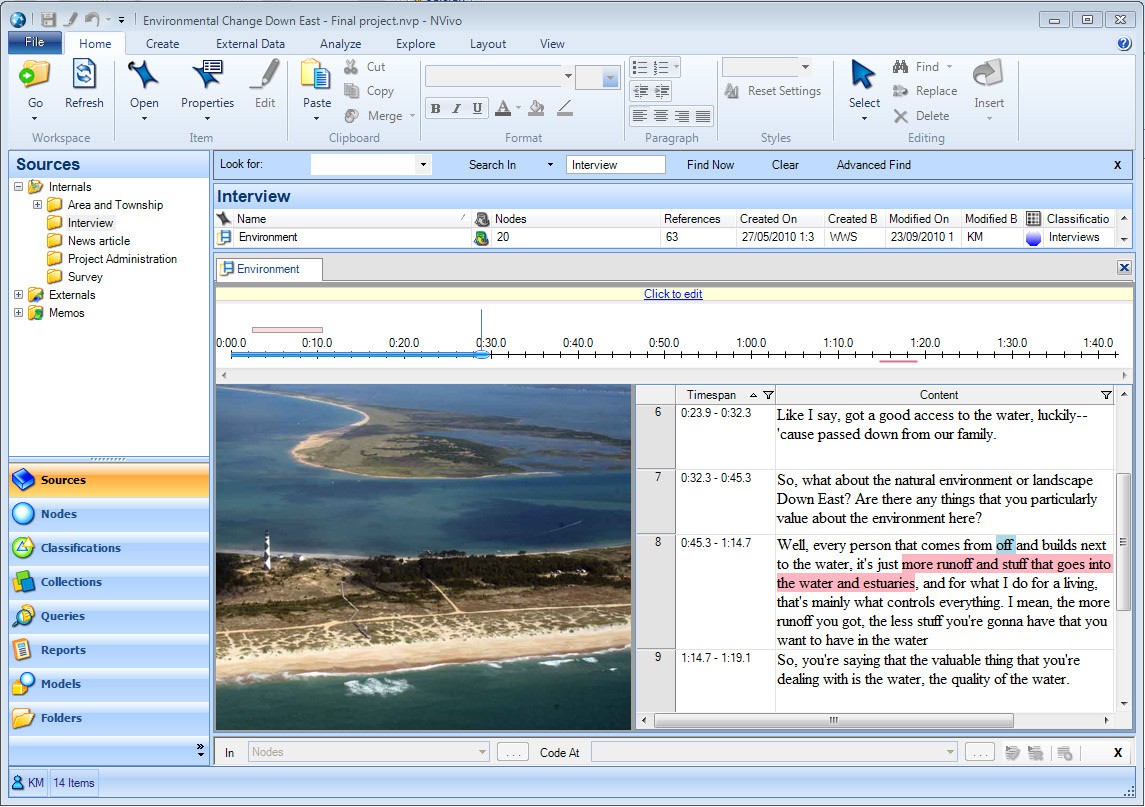
Task: Toggle the filter on the Content column
Action: point(1106,394)
